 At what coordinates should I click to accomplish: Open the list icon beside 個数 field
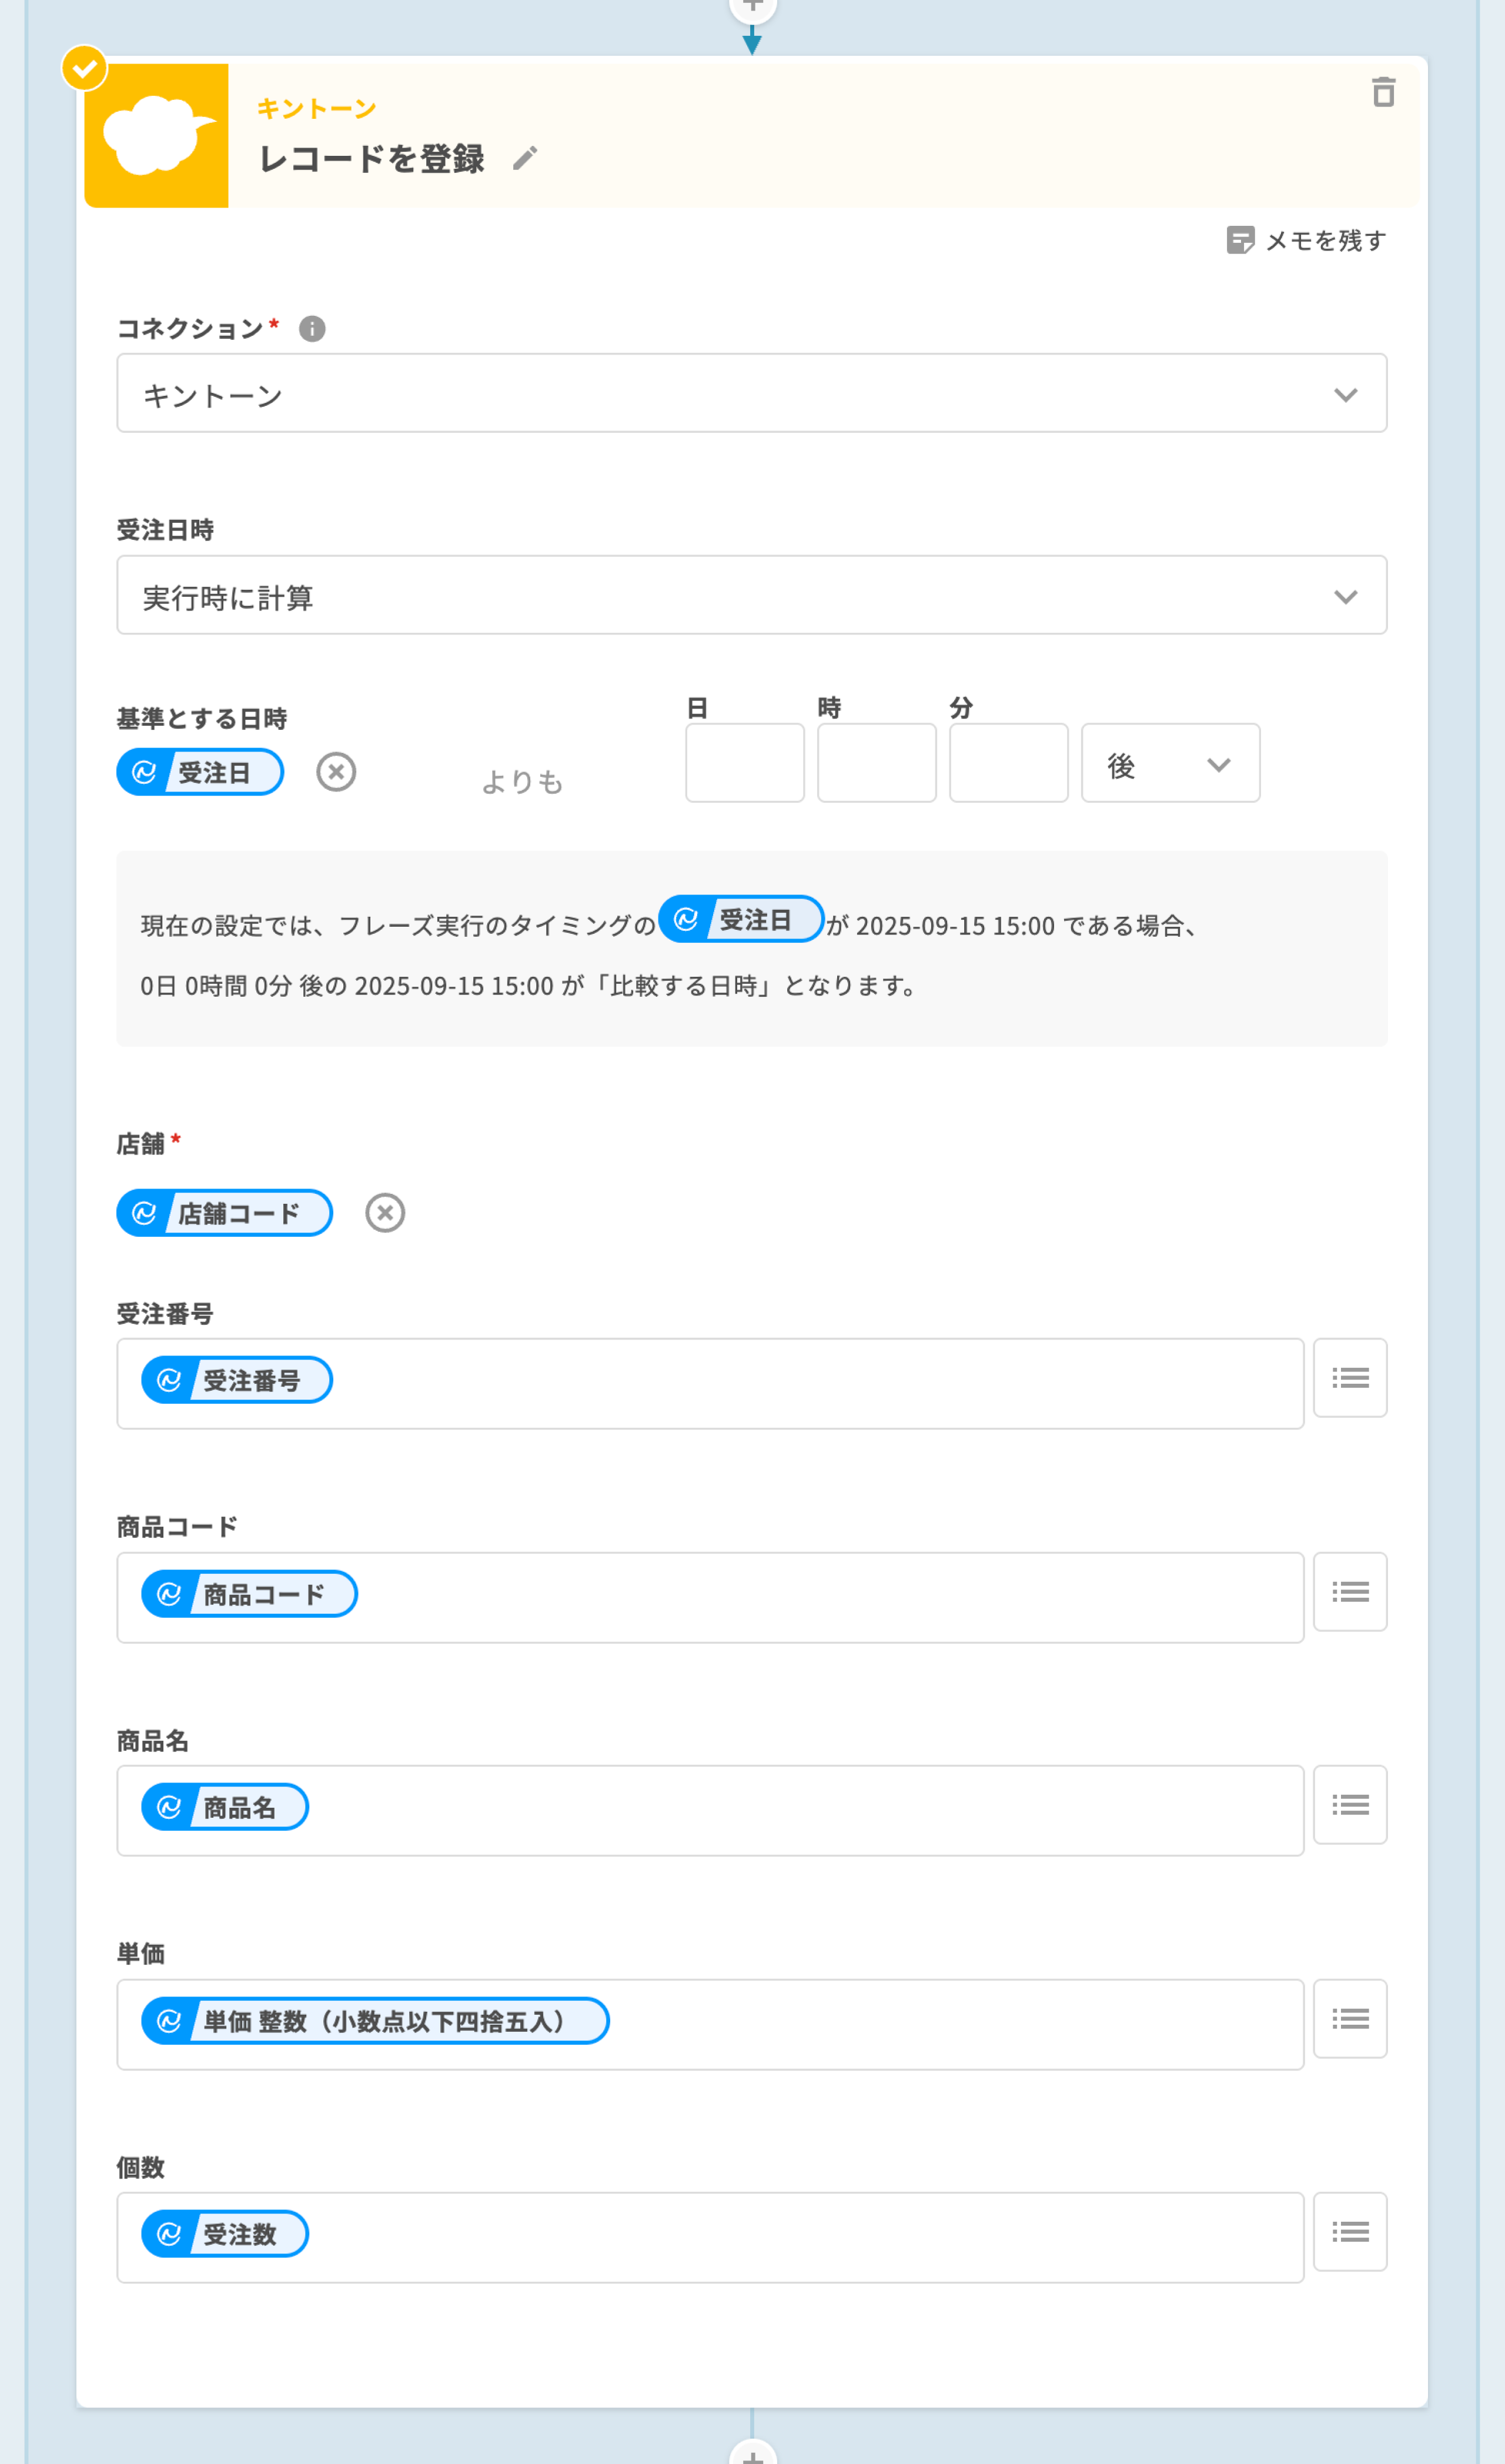[x=1350, y=2232]
